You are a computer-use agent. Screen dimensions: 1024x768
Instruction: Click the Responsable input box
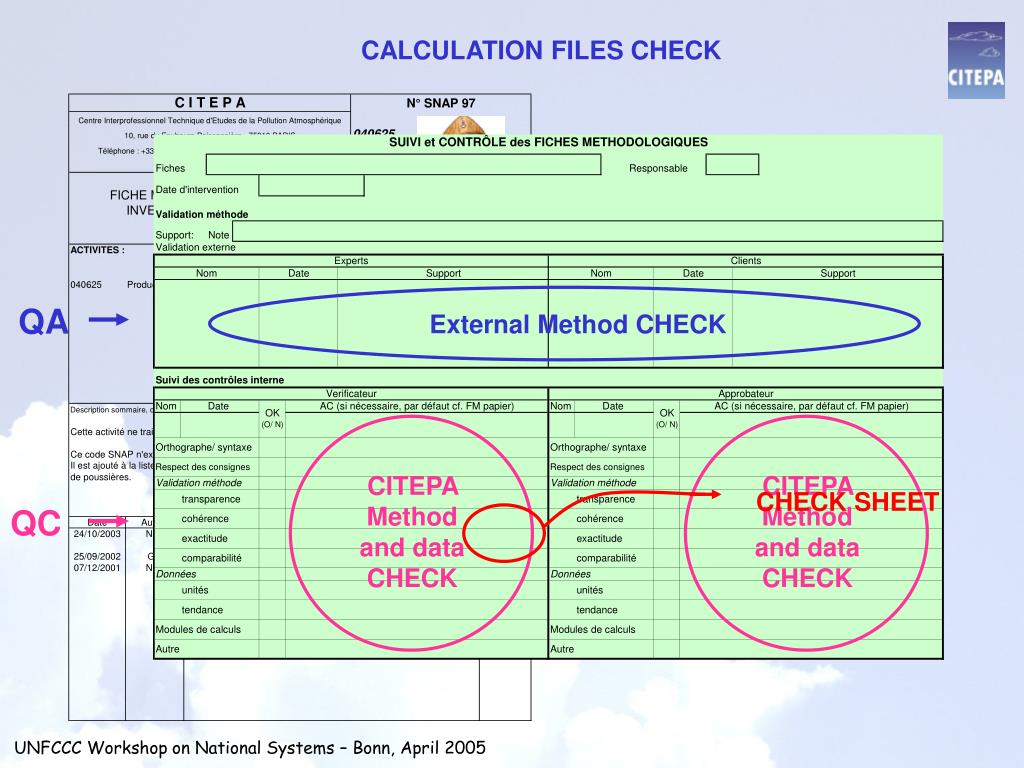[x=732, y=165]
